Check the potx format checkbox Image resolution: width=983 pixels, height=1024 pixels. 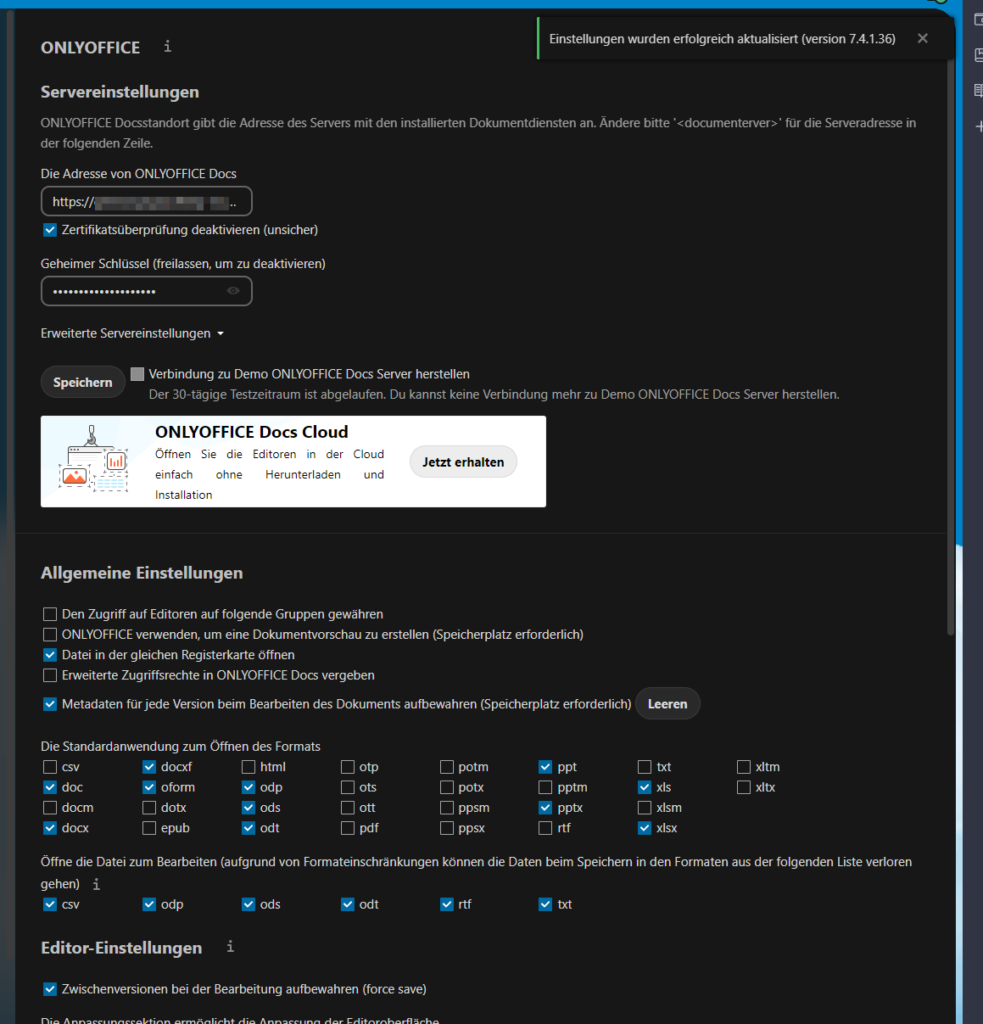pyautogui.click(x=447, y=787)
